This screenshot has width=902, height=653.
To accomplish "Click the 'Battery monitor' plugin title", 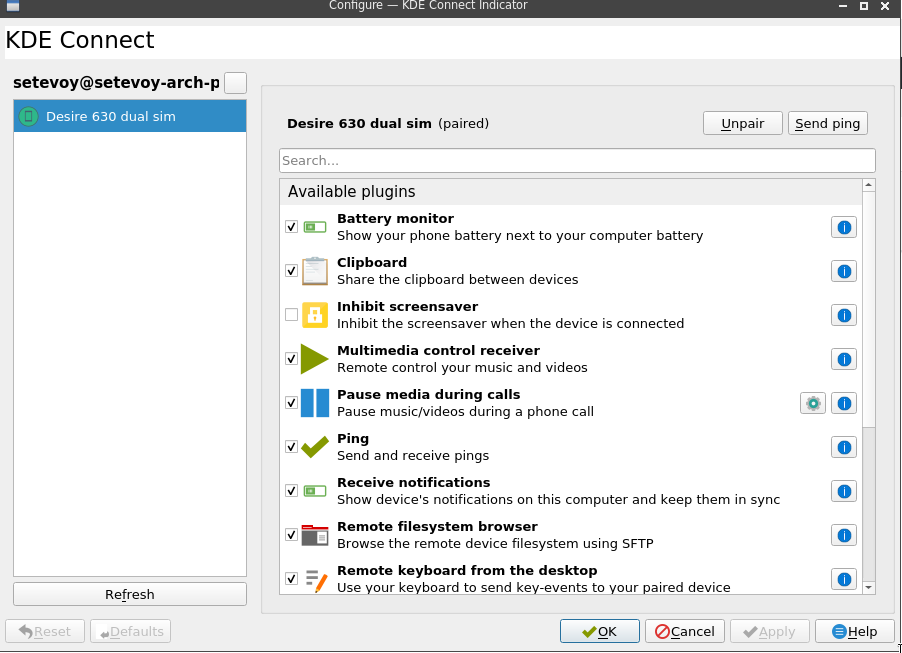I will pos(395,219).
